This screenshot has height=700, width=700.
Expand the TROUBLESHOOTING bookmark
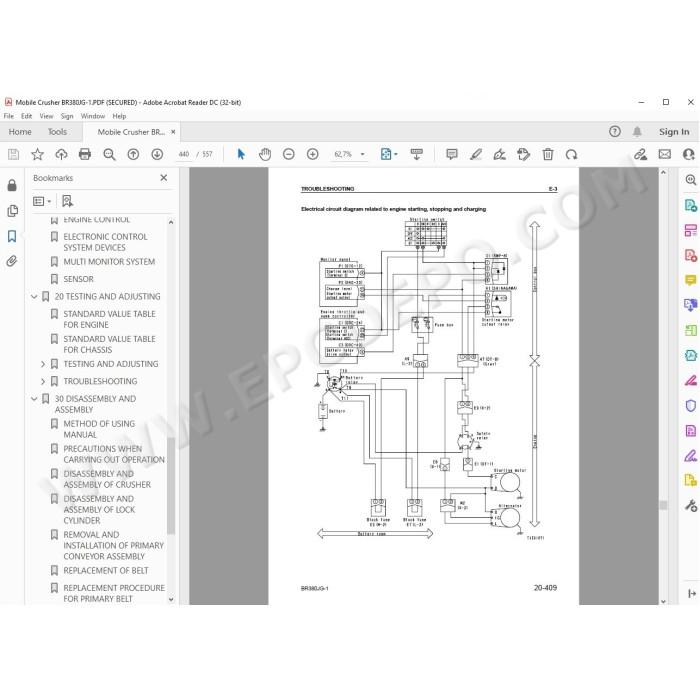pos(43,381)
